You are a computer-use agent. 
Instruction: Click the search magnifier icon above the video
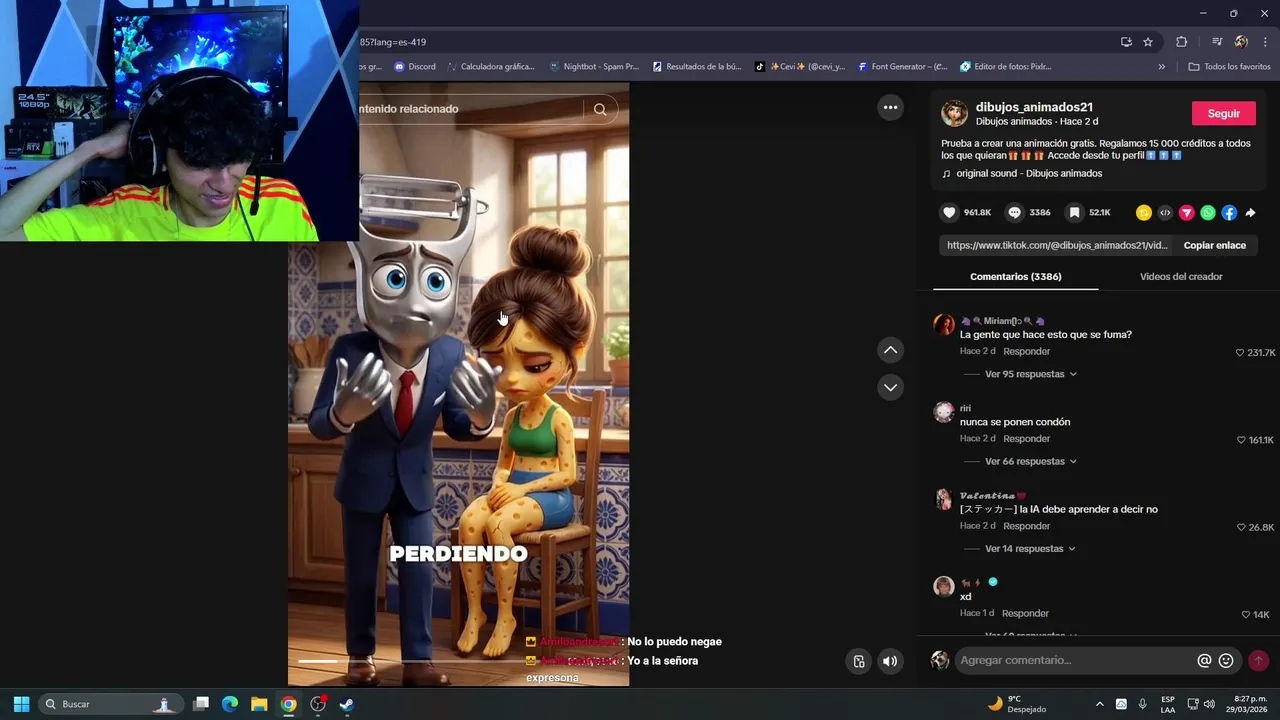(600, 109)
